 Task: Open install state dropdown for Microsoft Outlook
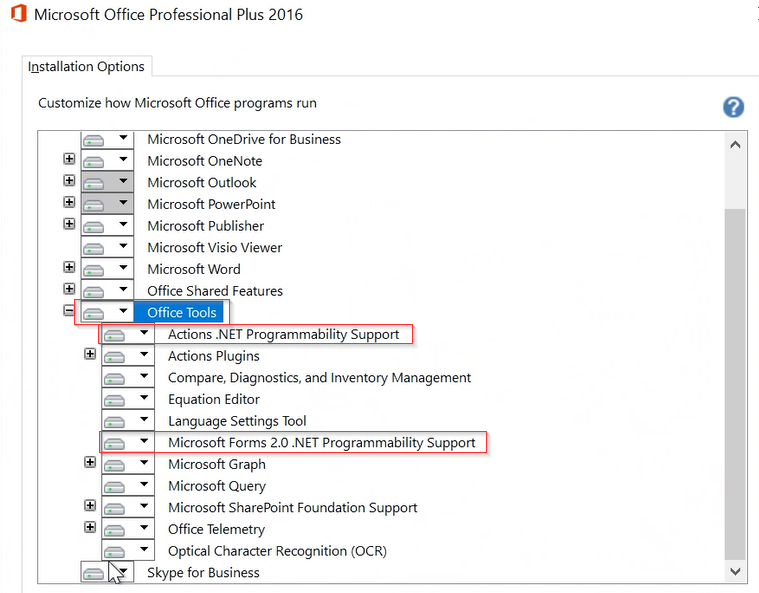coord(107,182)
